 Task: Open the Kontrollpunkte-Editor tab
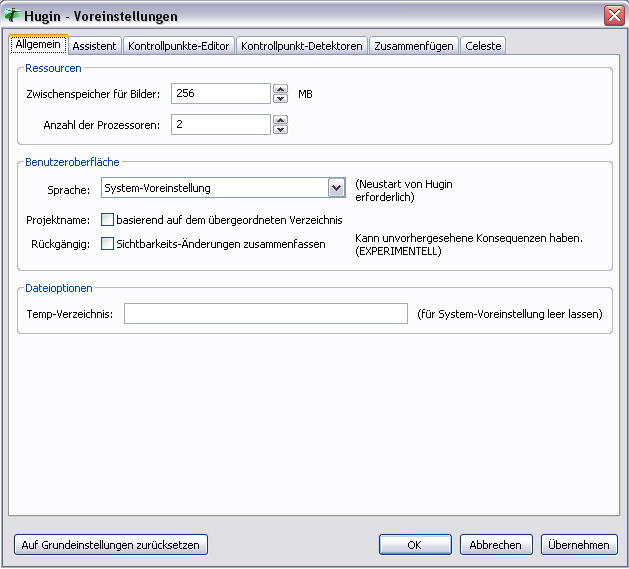pos(179,46)
